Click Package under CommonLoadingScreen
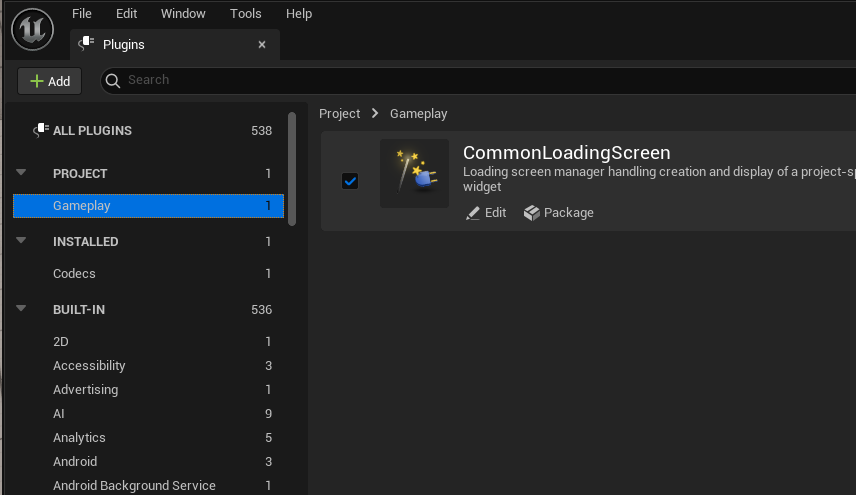856x495 pixels. (x=558, y=213)
